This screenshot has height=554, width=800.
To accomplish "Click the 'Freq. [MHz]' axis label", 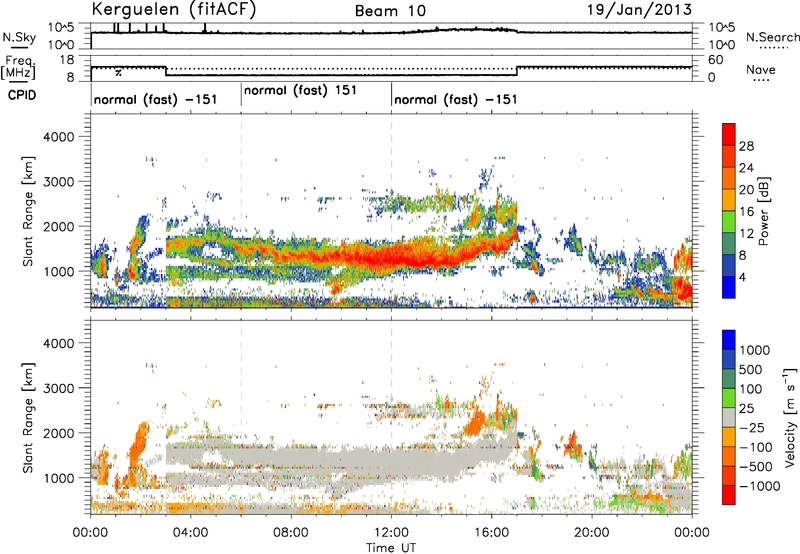I will tap(18, 67).
